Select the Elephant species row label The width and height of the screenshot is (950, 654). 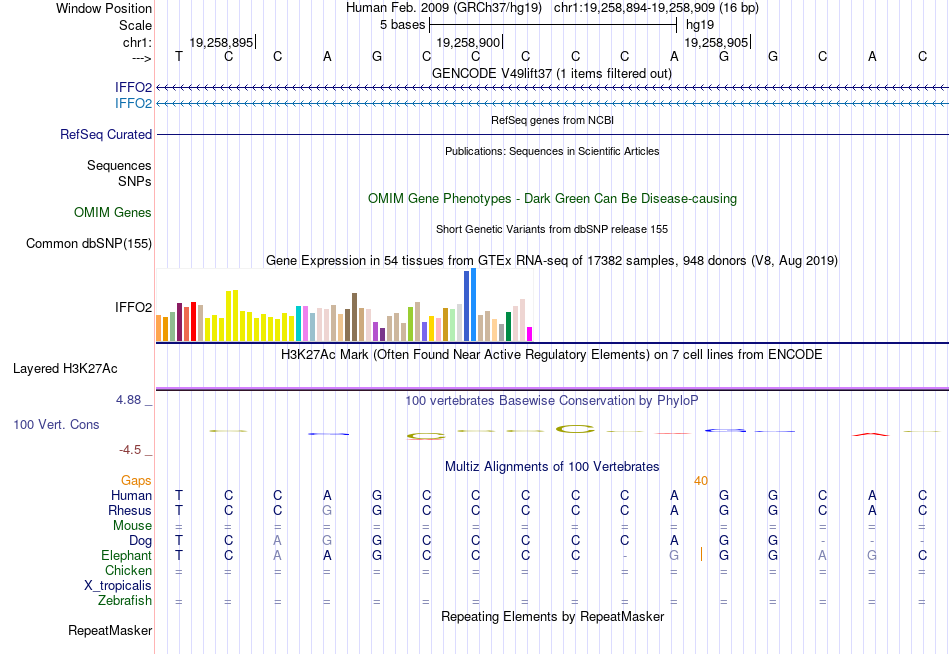pos(126,555)
